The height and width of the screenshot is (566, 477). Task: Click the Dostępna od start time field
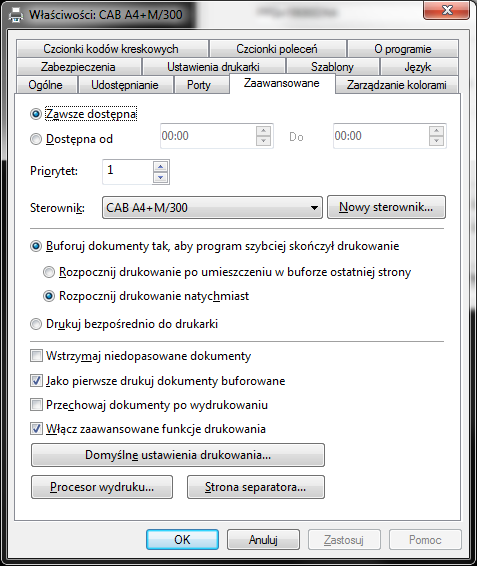(208, 136)
